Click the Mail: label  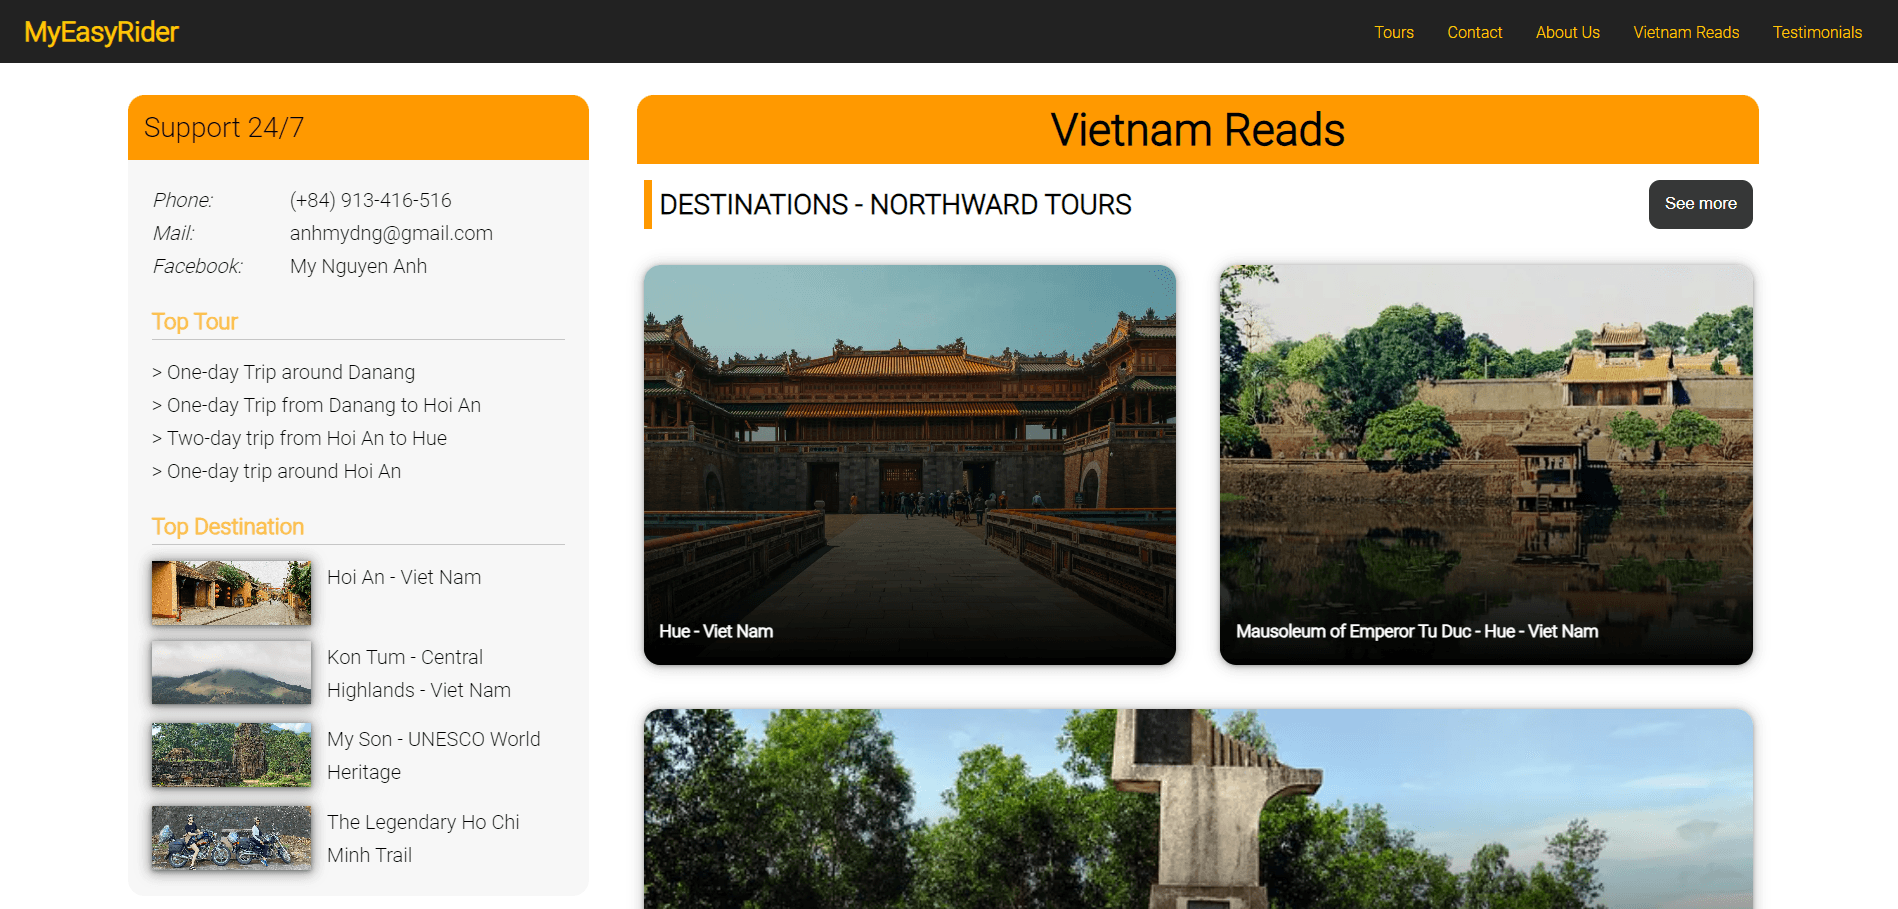[174, 233]
